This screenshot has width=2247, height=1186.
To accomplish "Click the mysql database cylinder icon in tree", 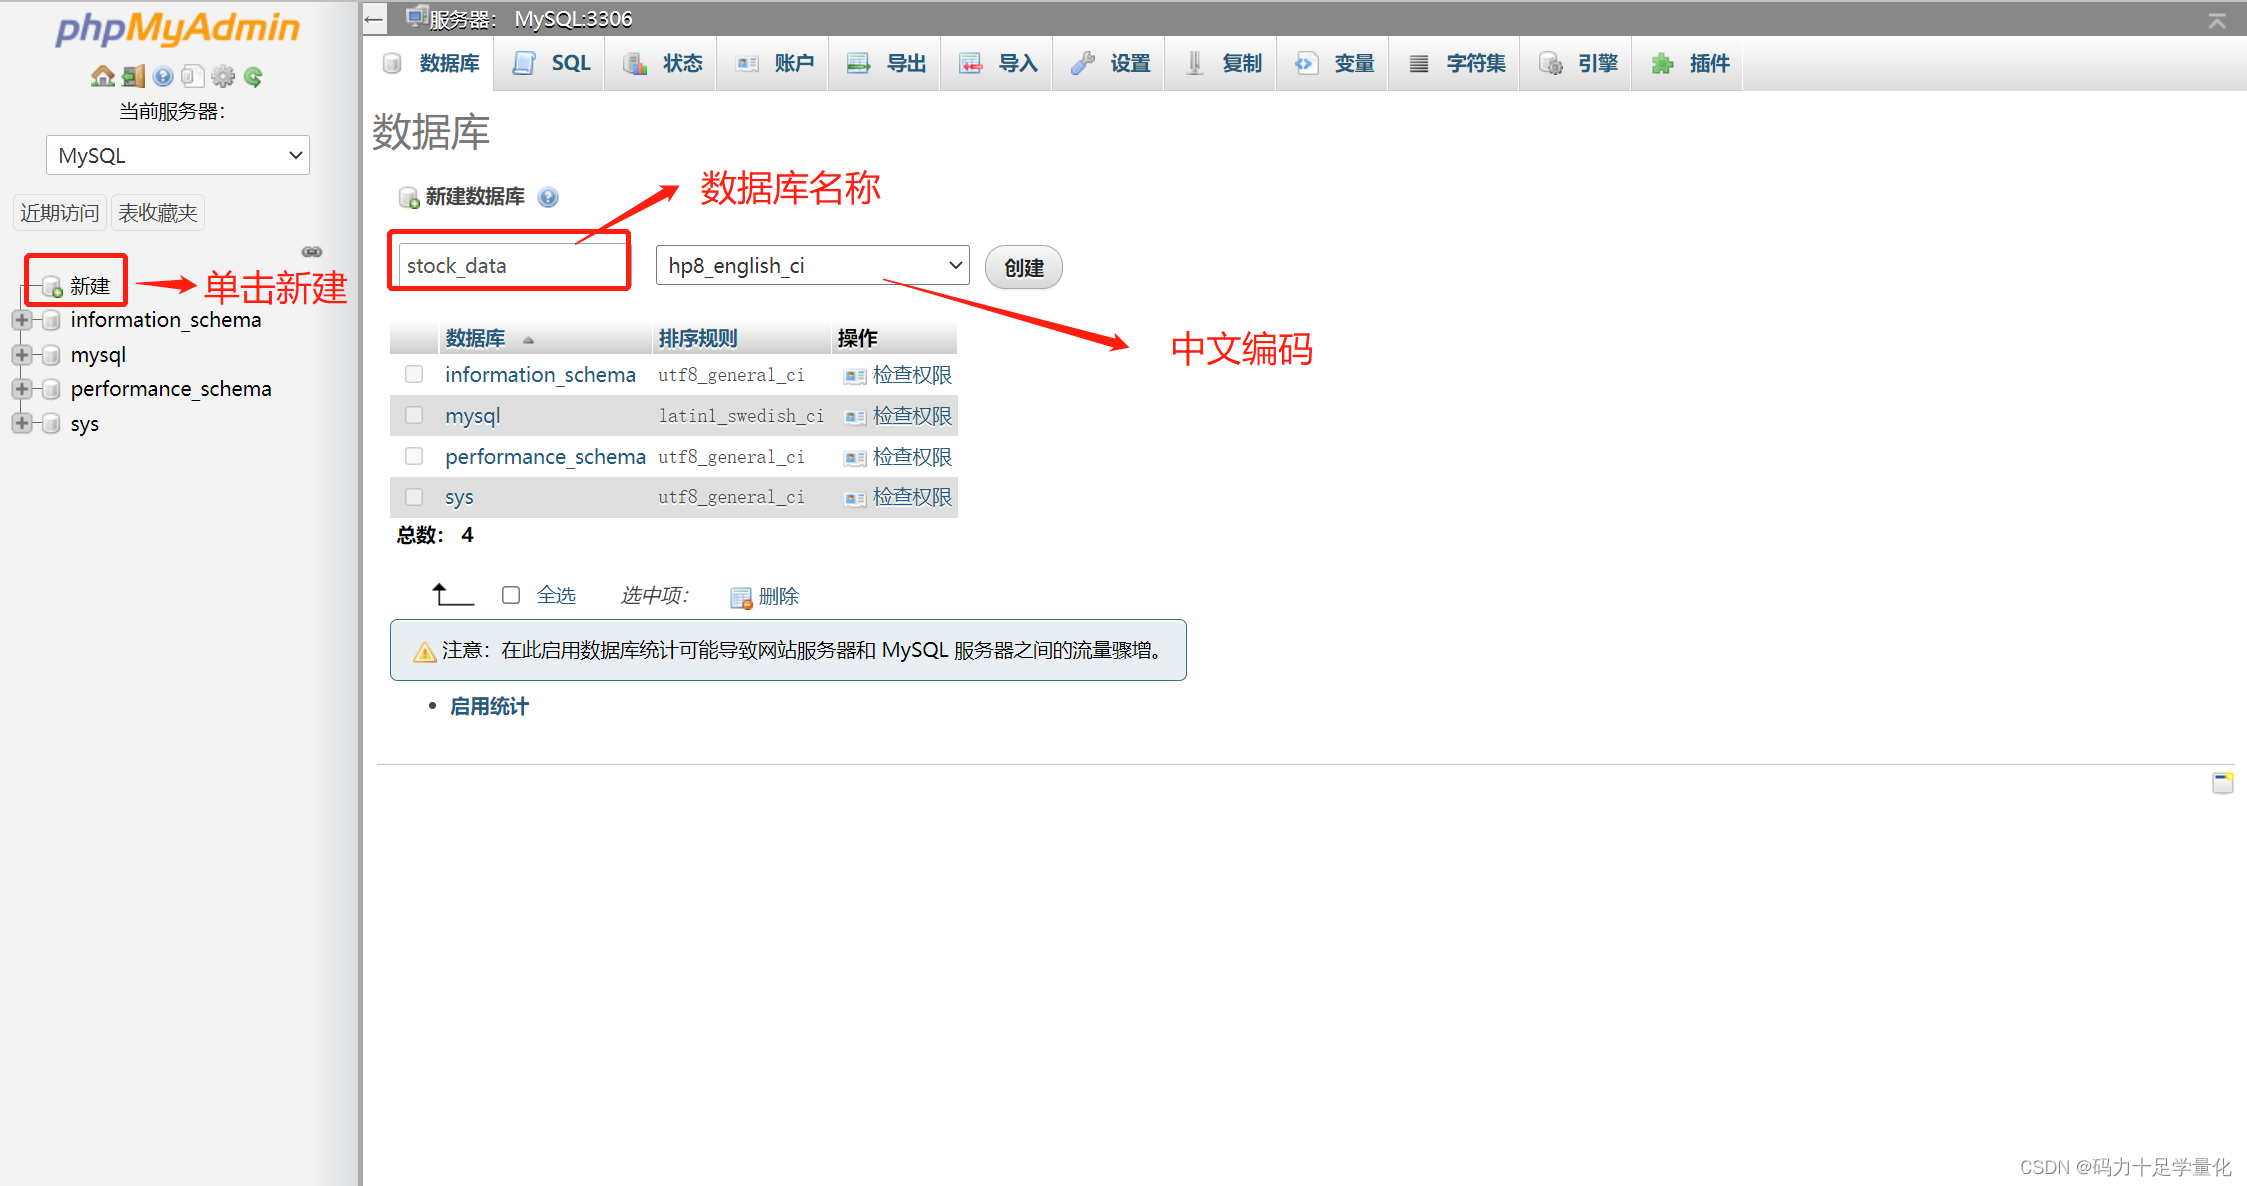I will [51, 355].
